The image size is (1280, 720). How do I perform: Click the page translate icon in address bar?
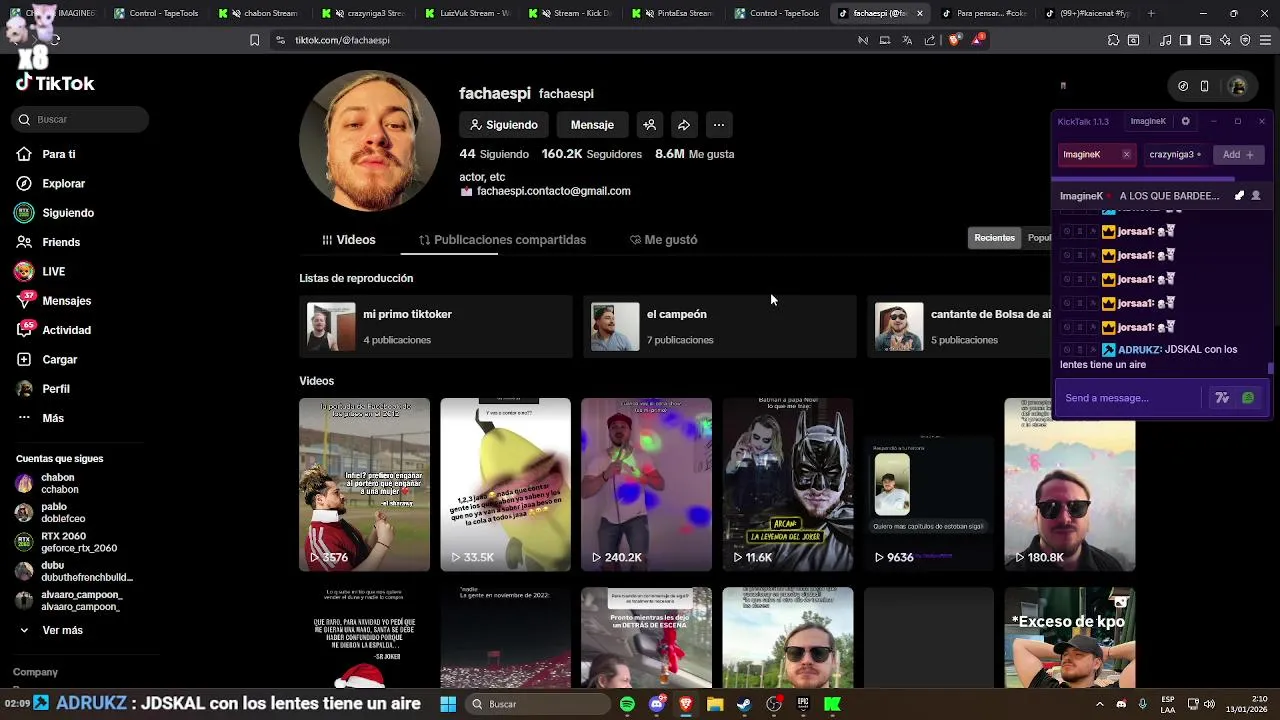pos(907,40)
